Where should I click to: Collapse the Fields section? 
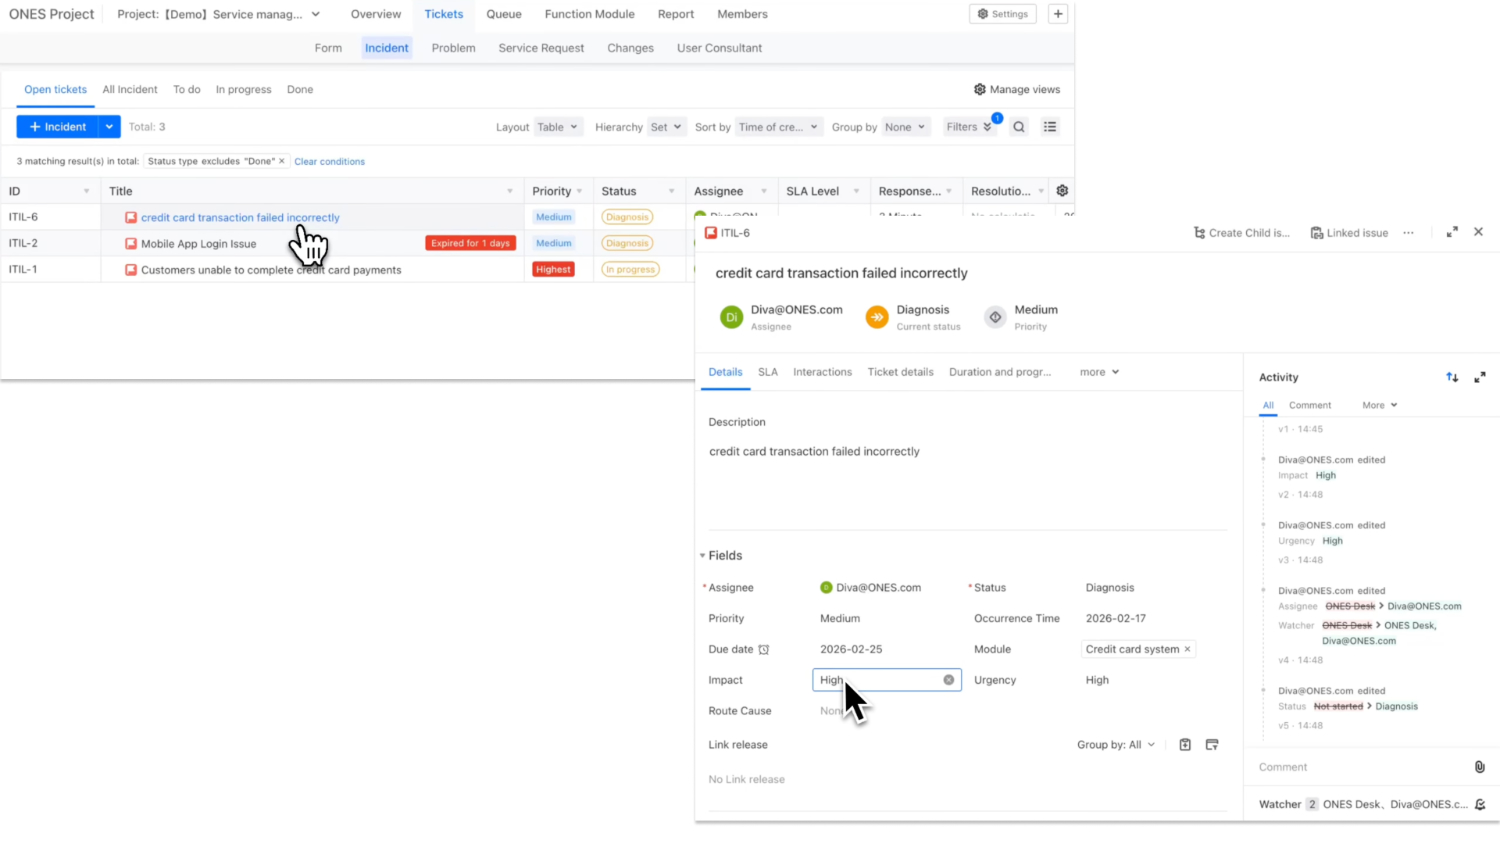point(702,556)
